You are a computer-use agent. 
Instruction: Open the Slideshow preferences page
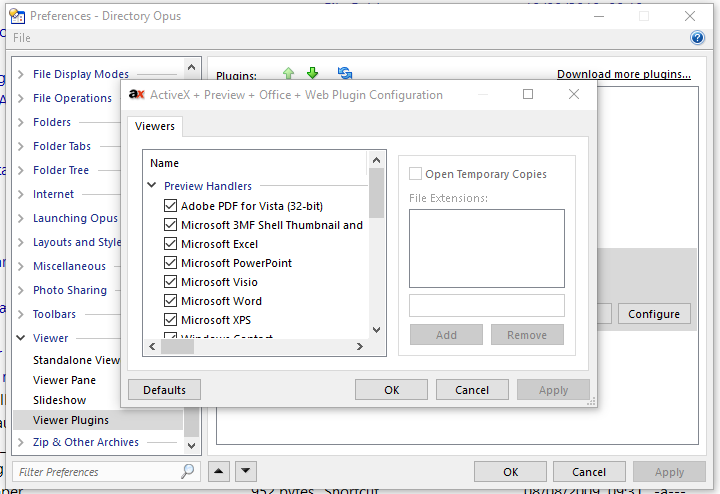click(59, 400)
